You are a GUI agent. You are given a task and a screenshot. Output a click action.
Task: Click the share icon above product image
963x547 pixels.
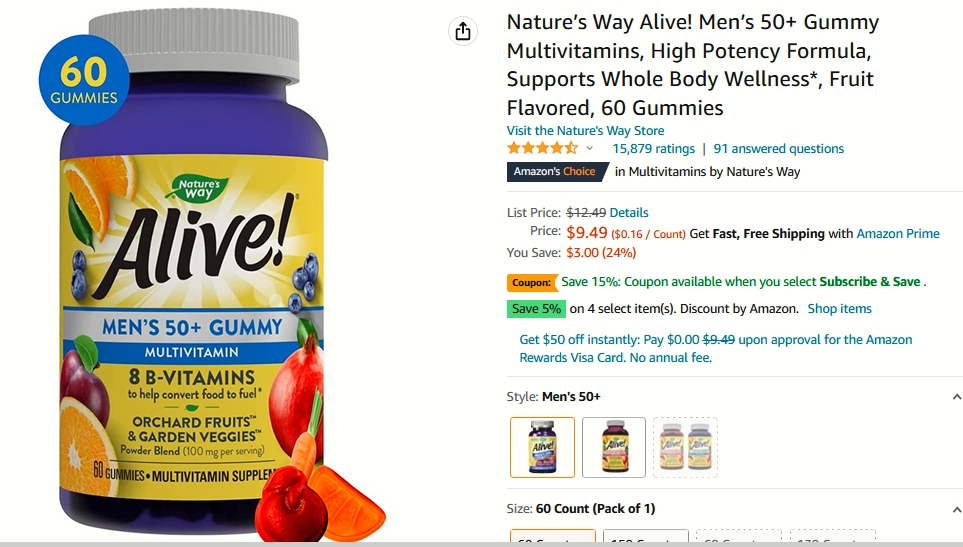point(463,31)
